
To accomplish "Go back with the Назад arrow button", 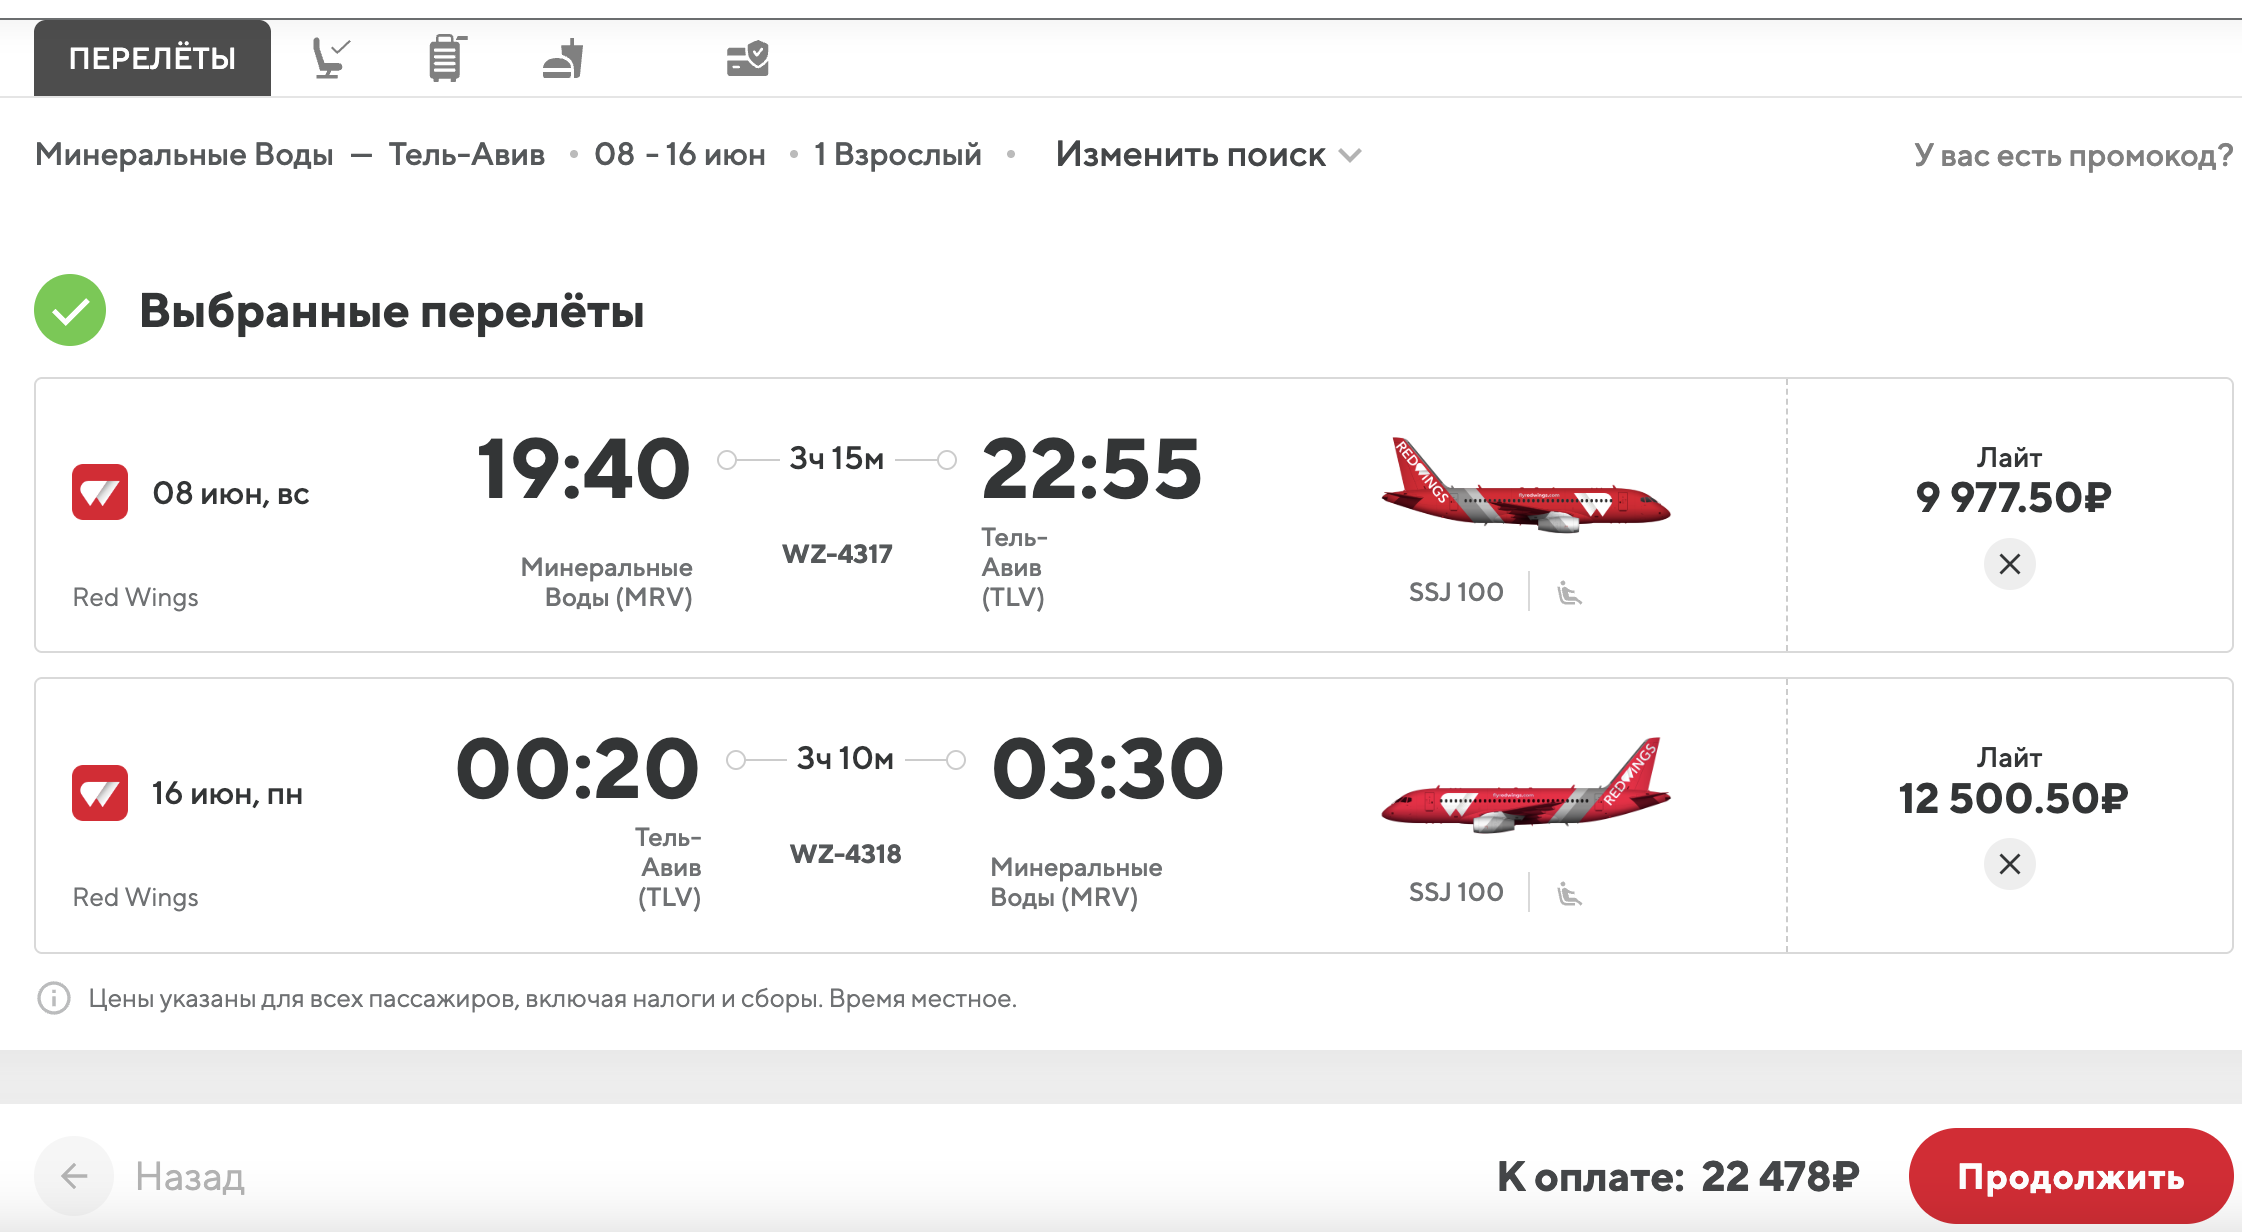I will [74, 1176].
